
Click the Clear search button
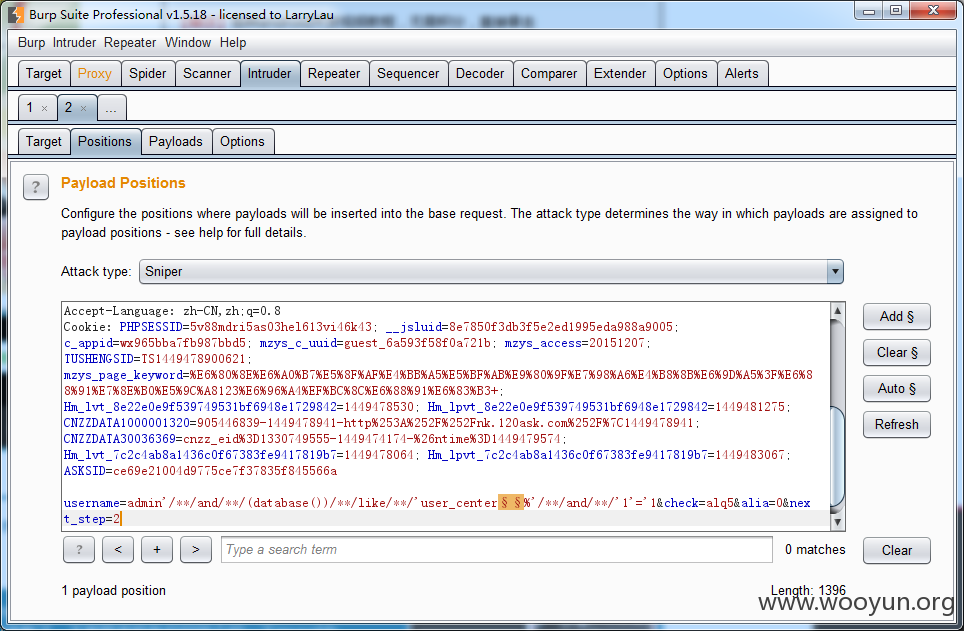point(896,550)
